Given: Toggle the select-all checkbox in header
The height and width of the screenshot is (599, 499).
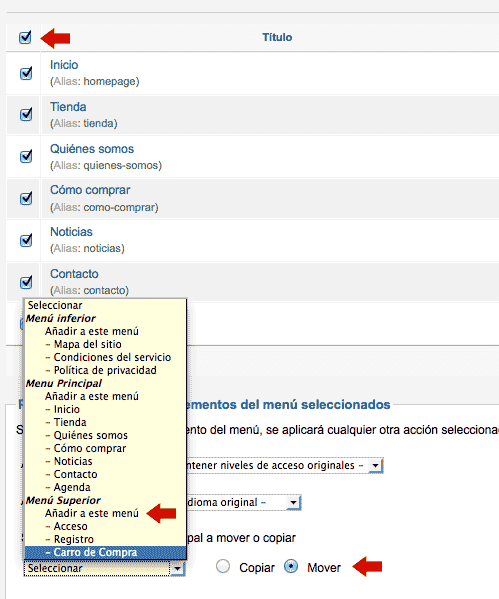Looking at the screenshot, I should (25, 37).
